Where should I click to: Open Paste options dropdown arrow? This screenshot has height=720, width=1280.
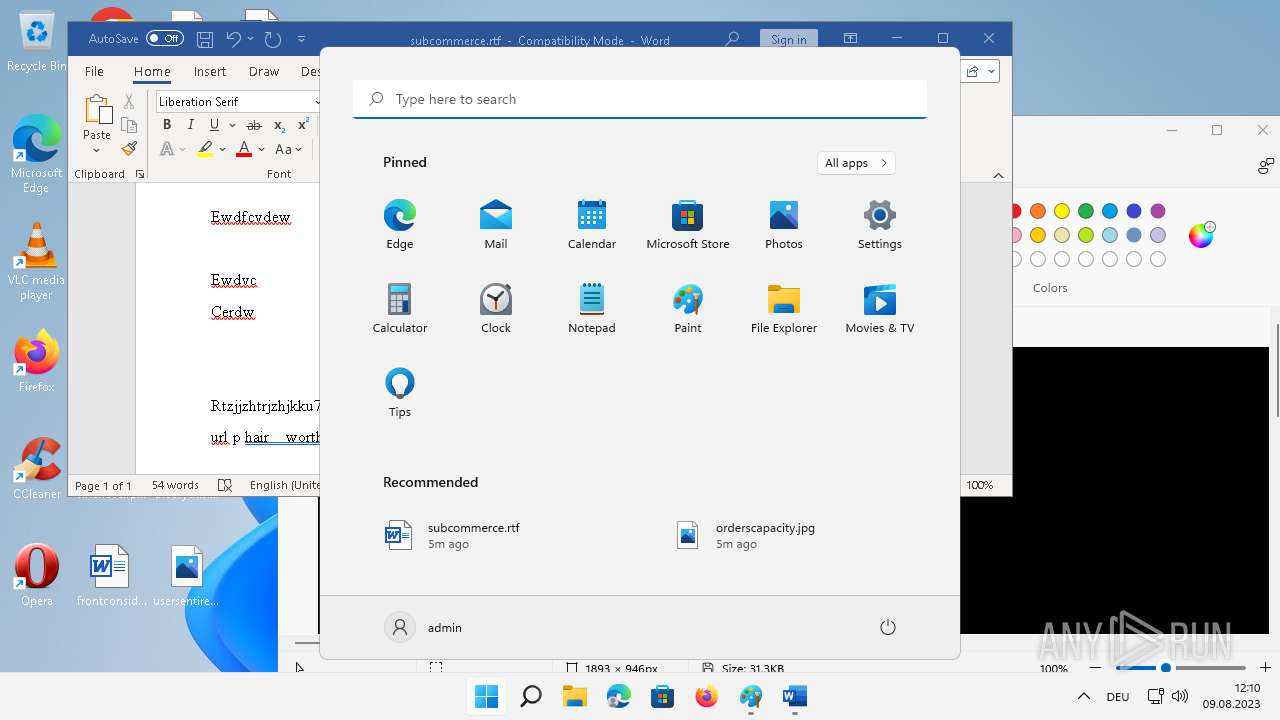click(x=97, y=151)
